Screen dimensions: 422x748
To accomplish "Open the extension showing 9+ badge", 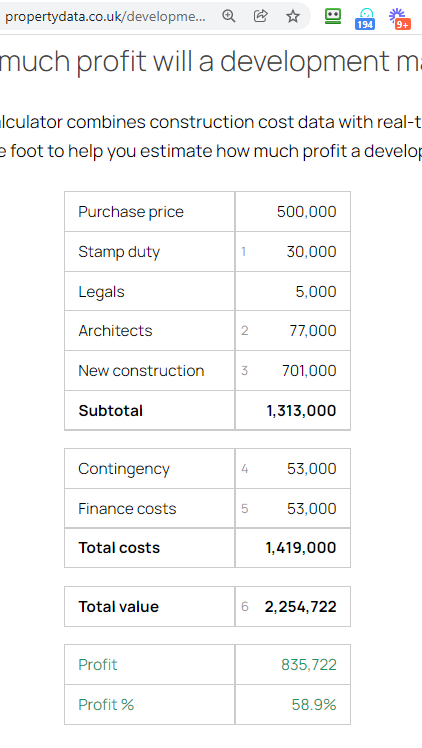I will point(400,19).
